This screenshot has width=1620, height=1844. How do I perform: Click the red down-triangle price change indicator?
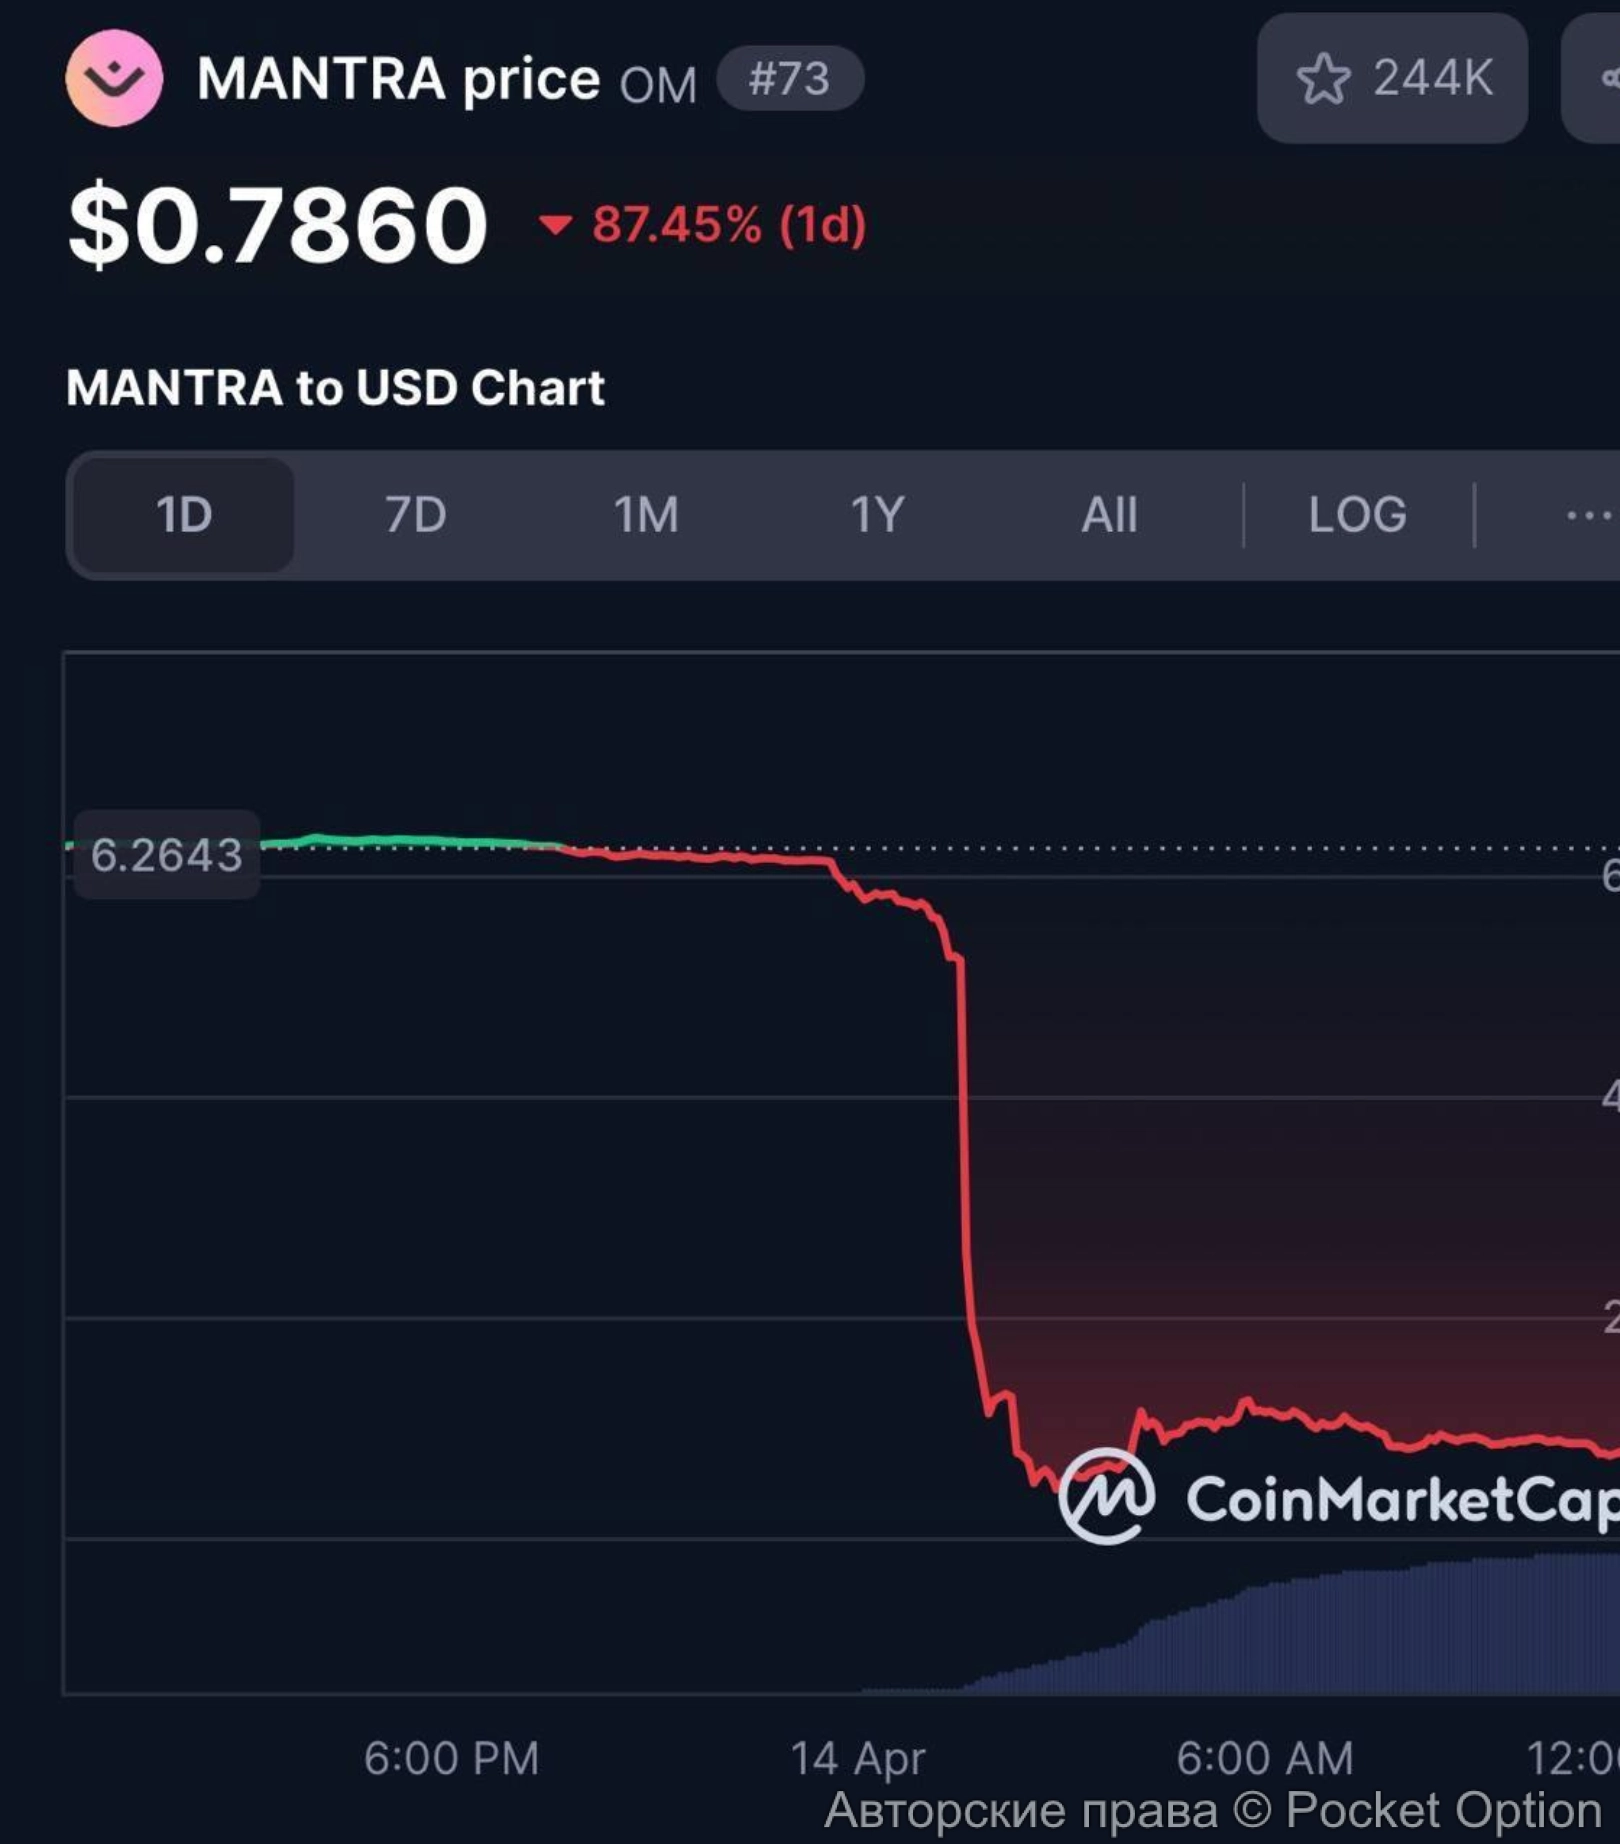pos(556,224)
